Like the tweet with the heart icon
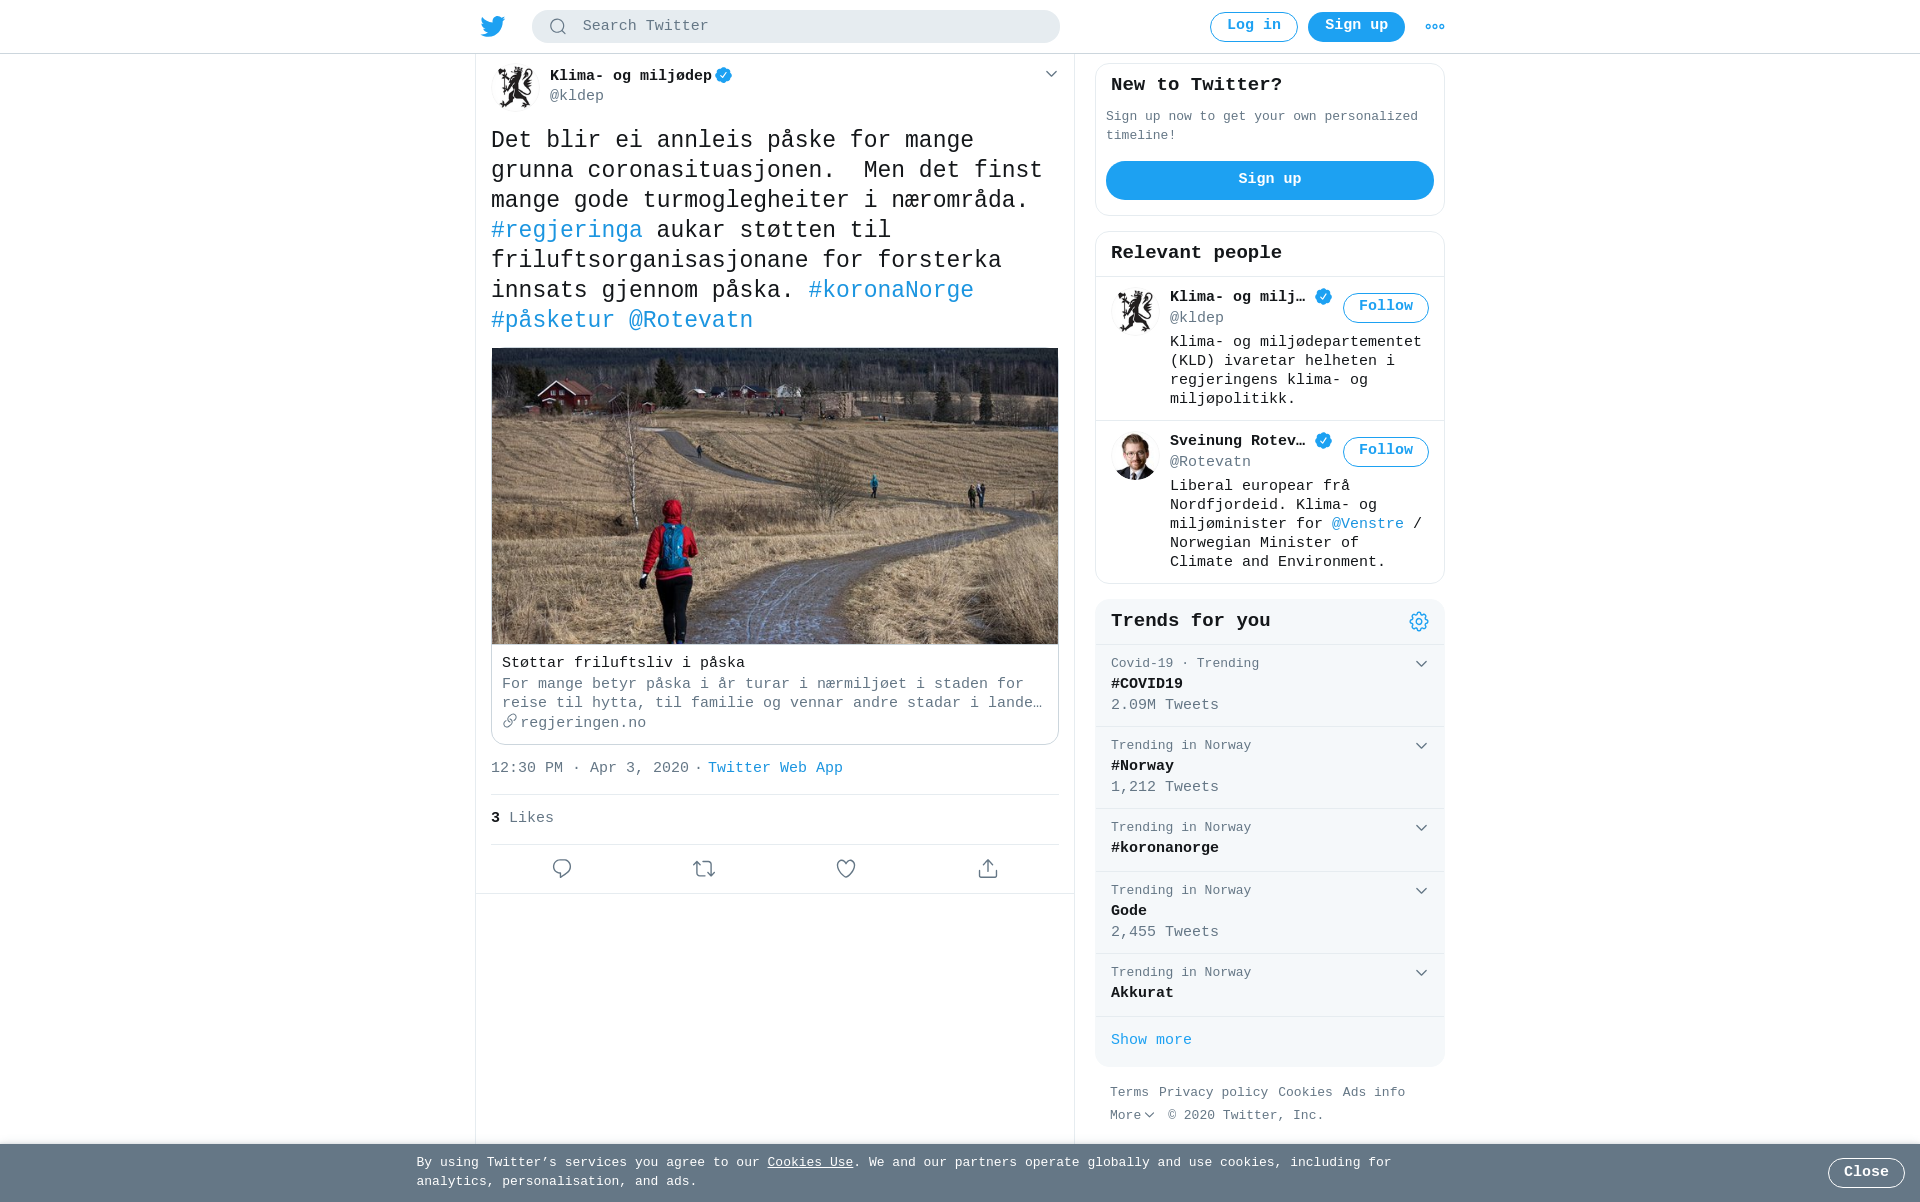This screenshot has height=1202, width=1920. pos(846,869)
